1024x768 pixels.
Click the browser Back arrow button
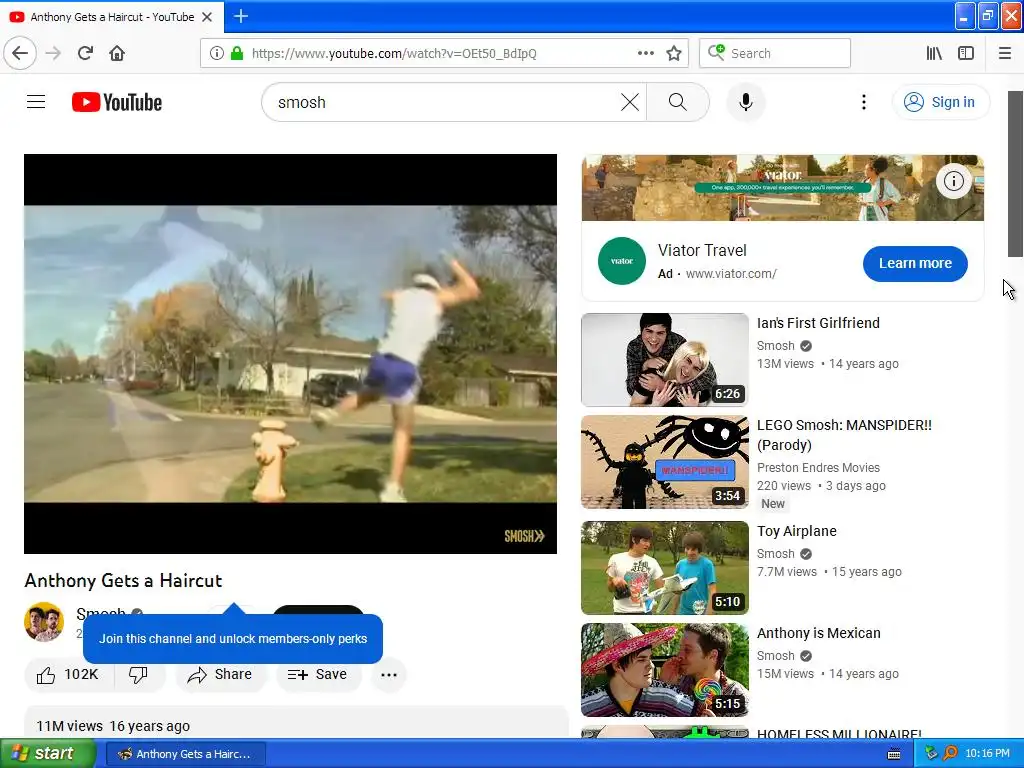pyautogui.click(x=20, y=53)
